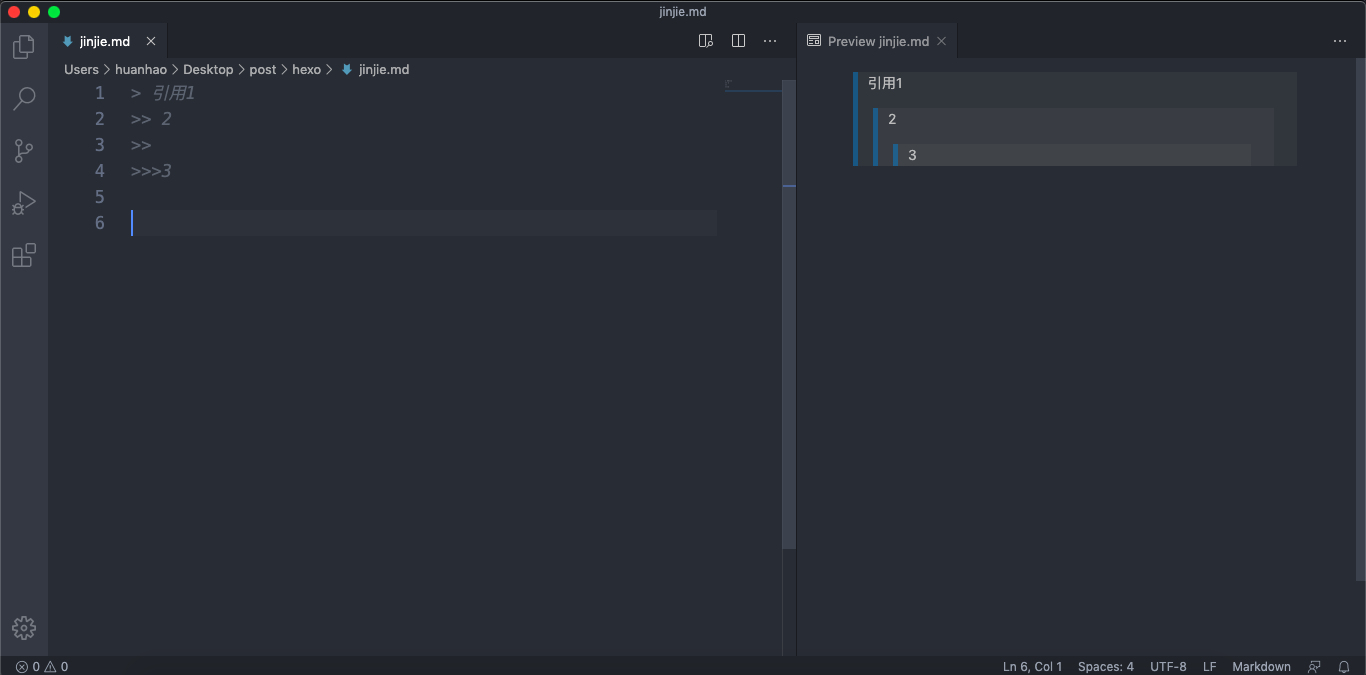Click line number 5 in the gutter

pyautogui.click(x=99, y=197)
